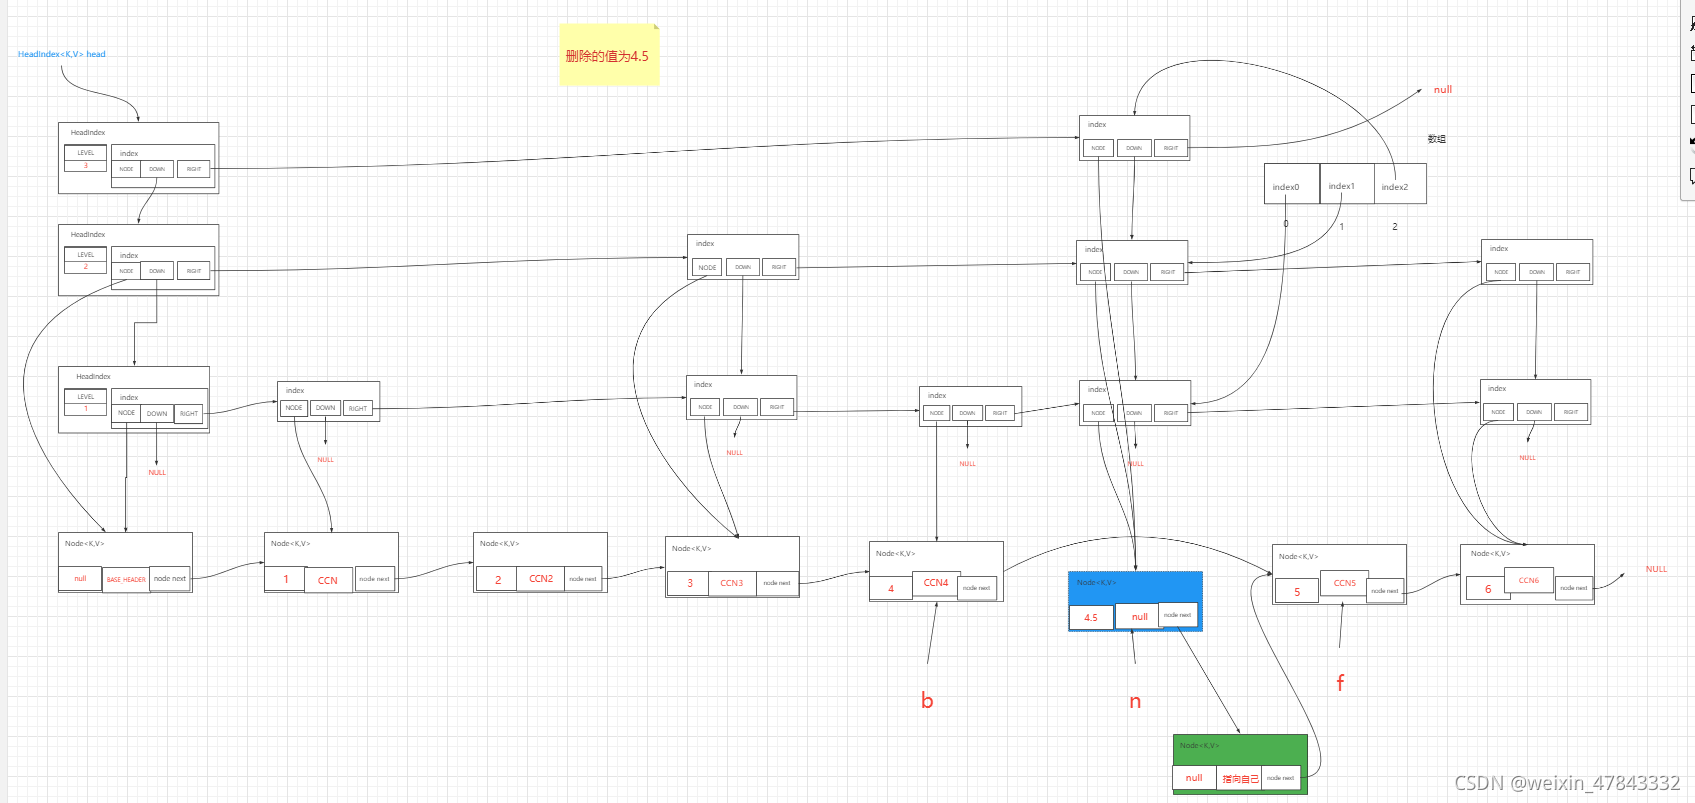Click the 'null' value in blue node

(x=1139, y=617)
